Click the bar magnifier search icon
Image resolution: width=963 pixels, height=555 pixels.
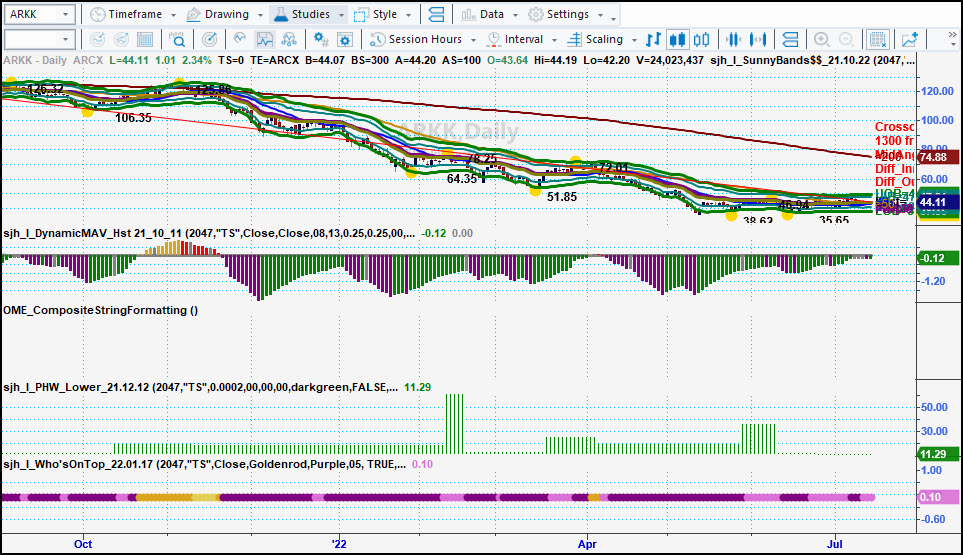[x=177, y=39]
